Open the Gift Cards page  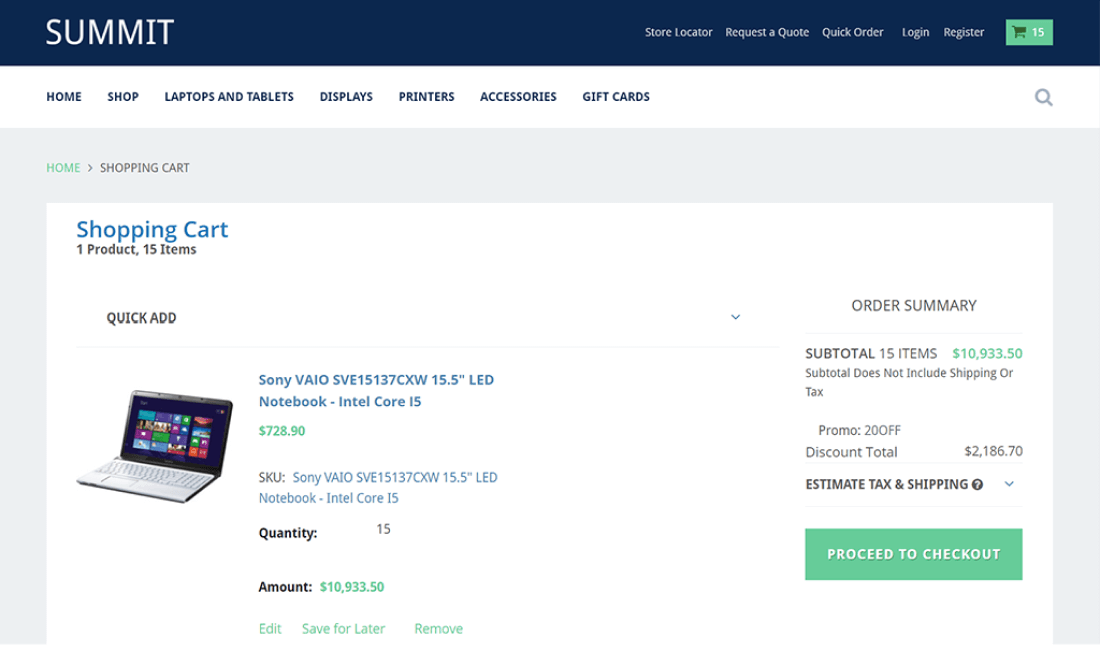(x=615, y=96)
